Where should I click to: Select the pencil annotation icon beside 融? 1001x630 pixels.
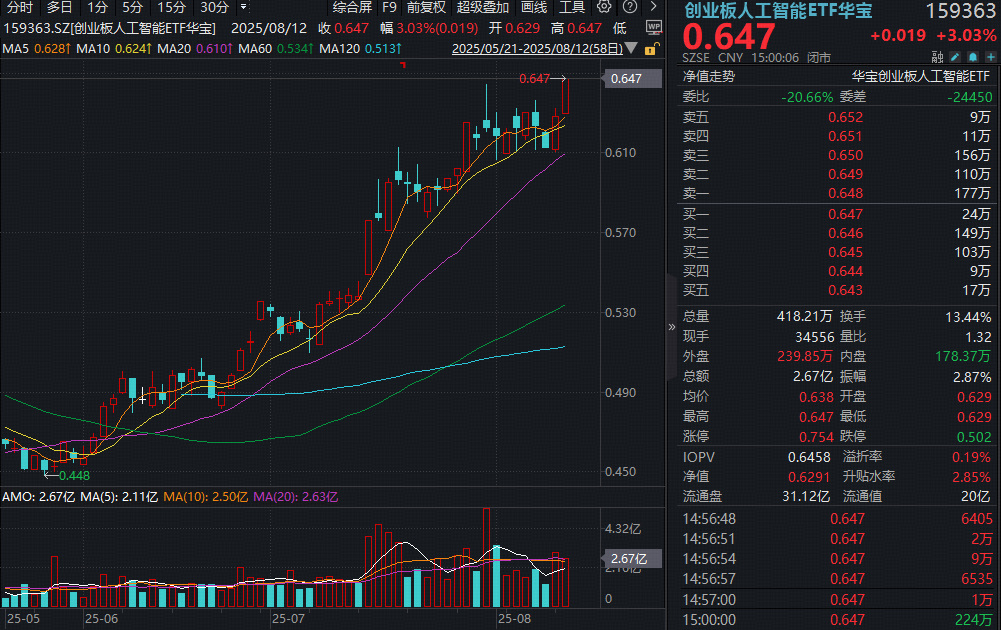(955, 57)
